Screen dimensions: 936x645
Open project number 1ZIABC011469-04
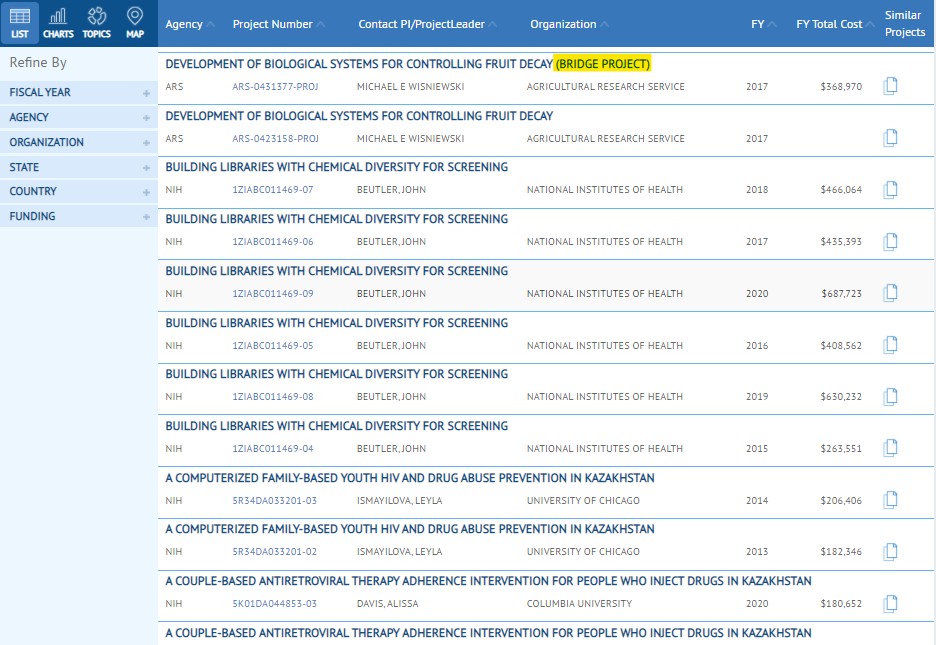tap(273, 449)
